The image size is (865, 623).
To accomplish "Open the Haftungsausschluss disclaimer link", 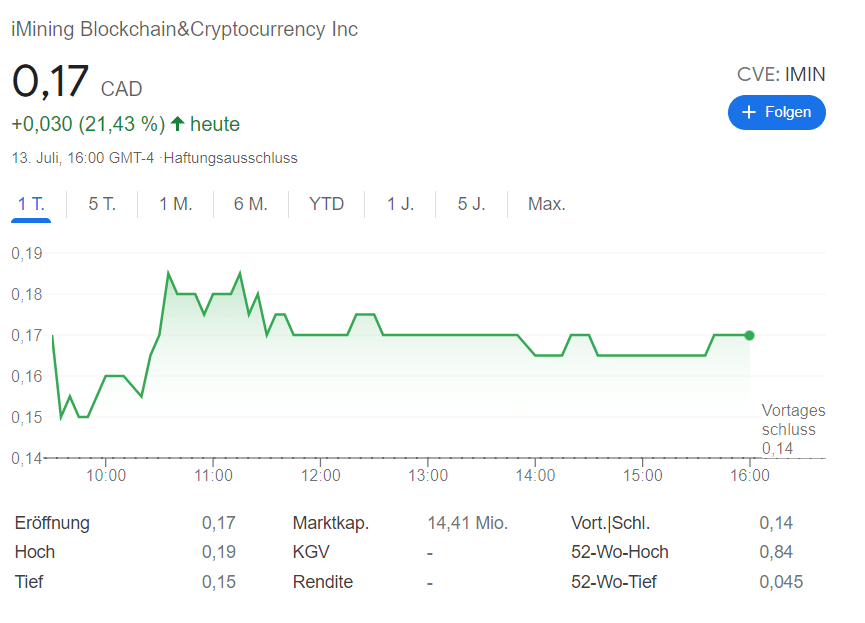I will (x=231, y=158).
